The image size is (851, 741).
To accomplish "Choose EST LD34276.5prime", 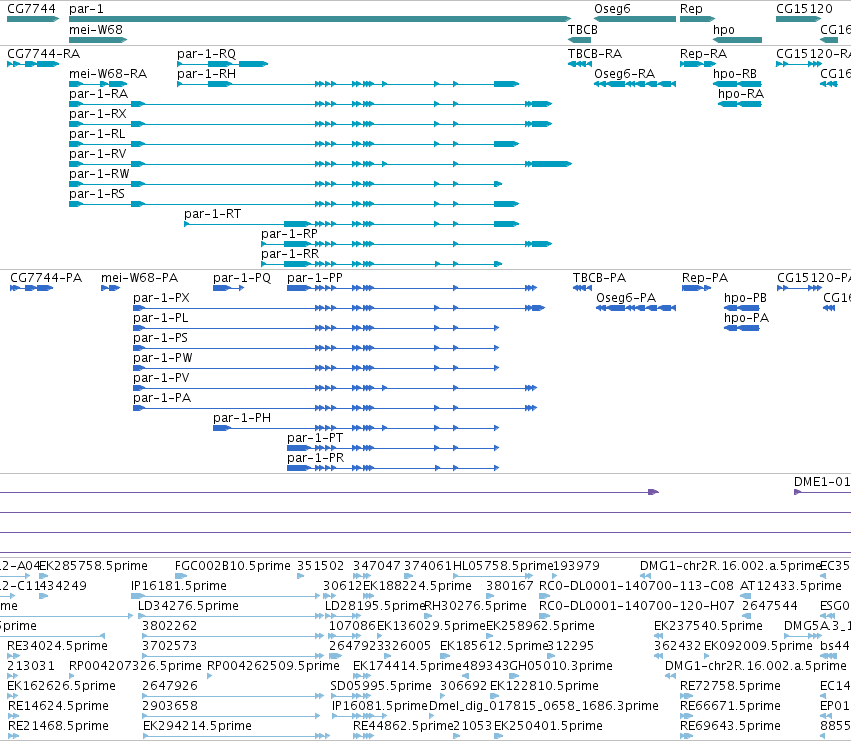I will pos(188,606).
